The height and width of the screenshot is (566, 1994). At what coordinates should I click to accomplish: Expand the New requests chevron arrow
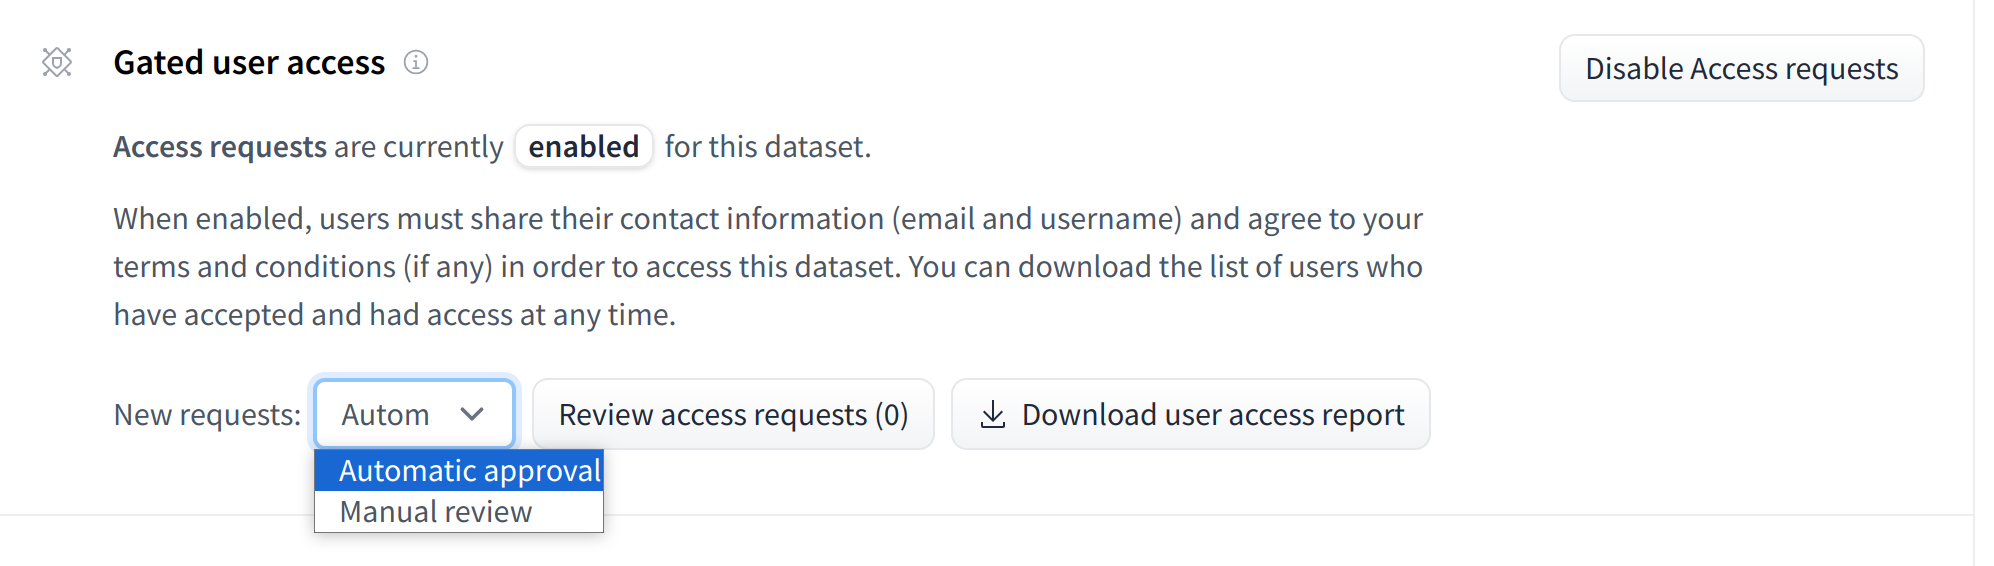(x=472, y=414)
